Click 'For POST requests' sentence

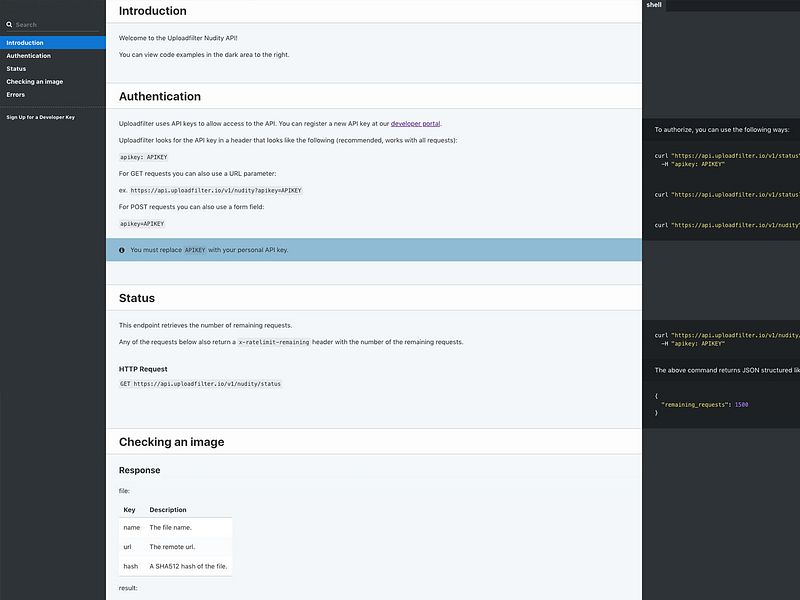[x=191, y=207]
